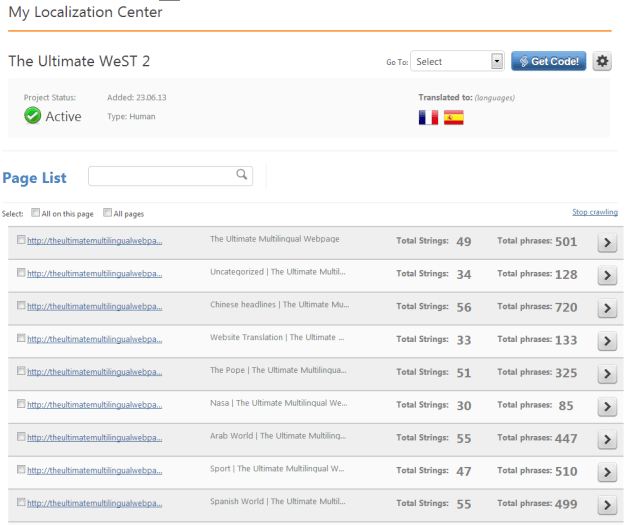Open URL link of the first page row

pos(94,241)
